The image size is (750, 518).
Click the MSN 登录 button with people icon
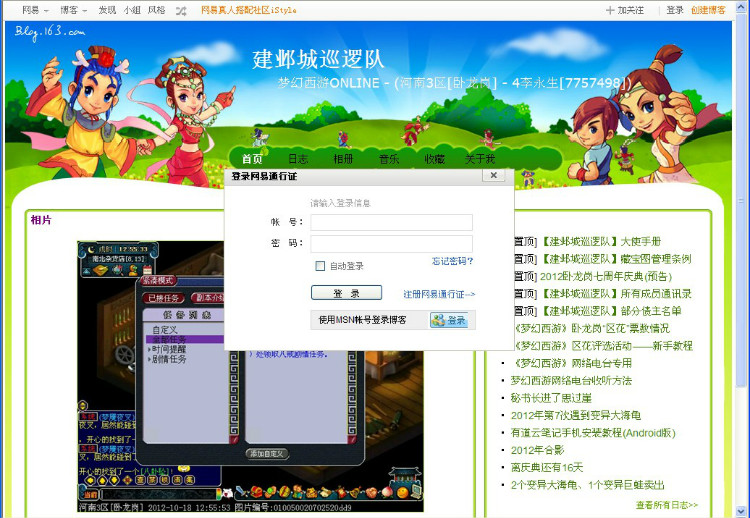449,320
